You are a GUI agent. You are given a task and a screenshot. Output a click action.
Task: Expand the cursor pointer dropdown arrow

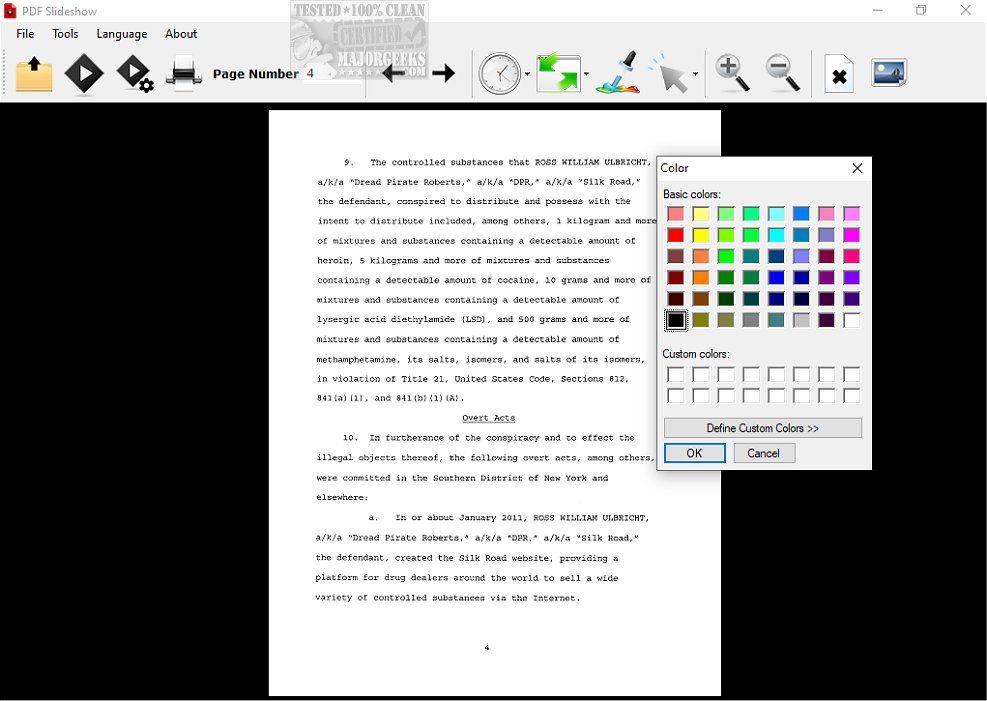pyautogui.click(x=696, y=74)
